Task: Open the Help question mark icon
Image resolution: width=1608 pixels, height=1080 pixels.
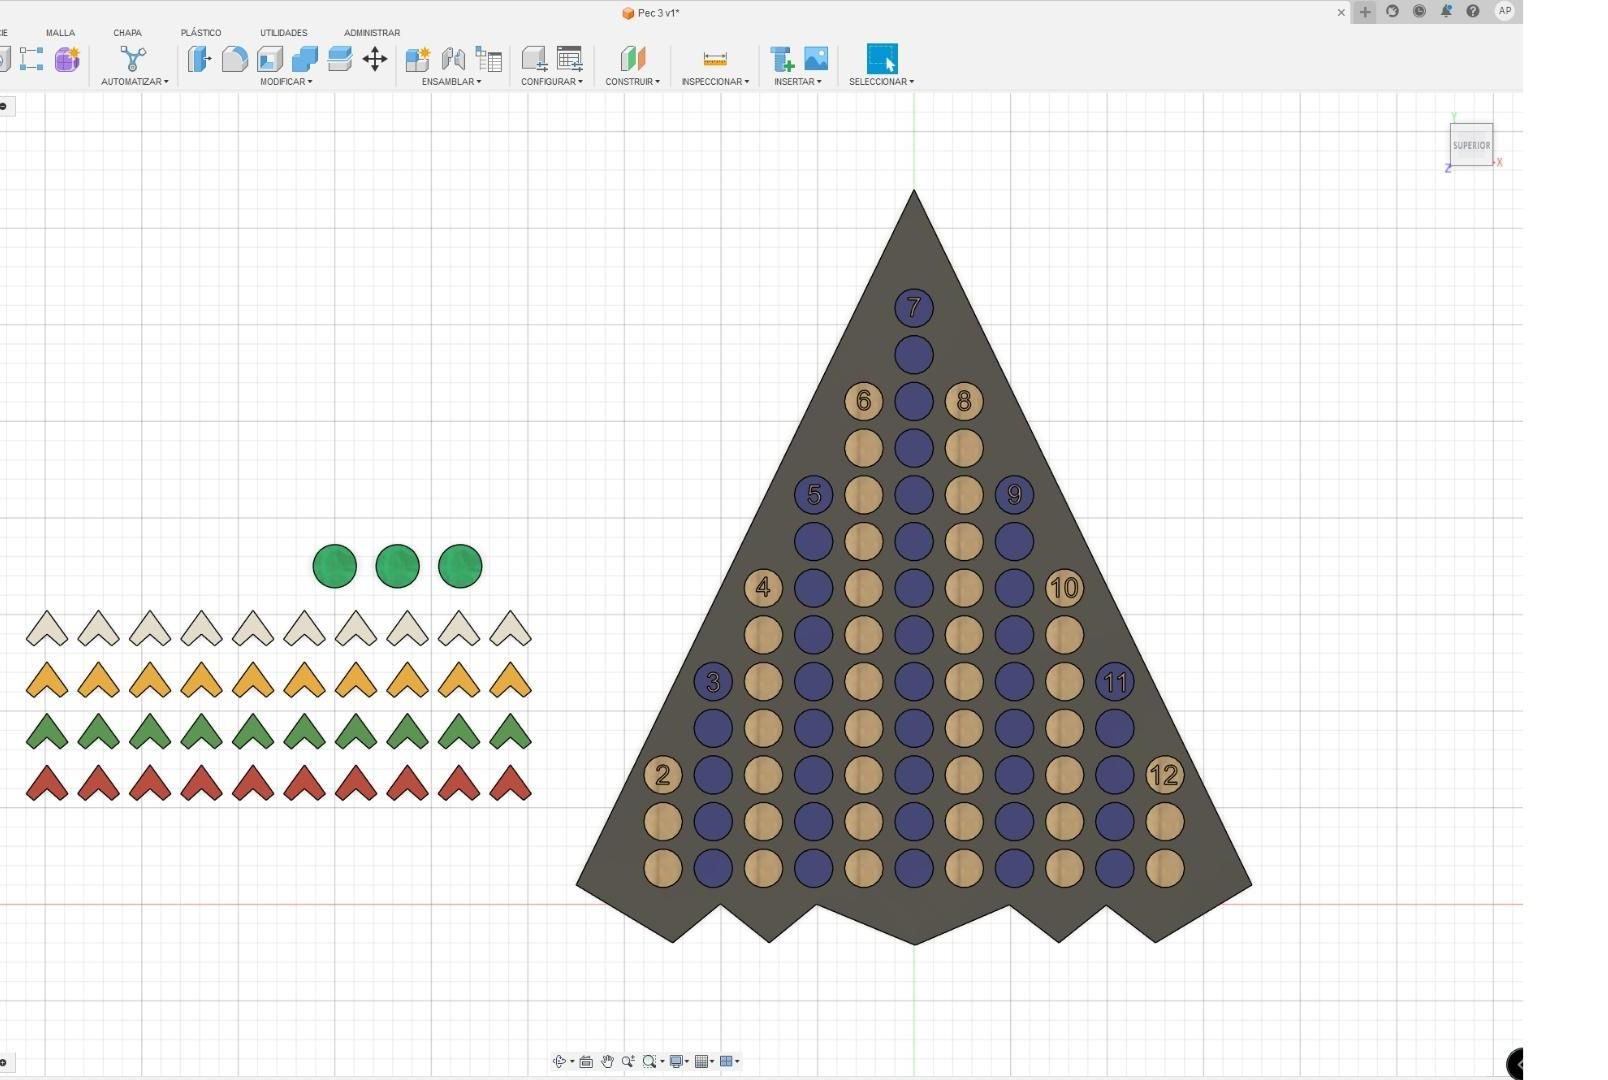Action: (1473, 11)
